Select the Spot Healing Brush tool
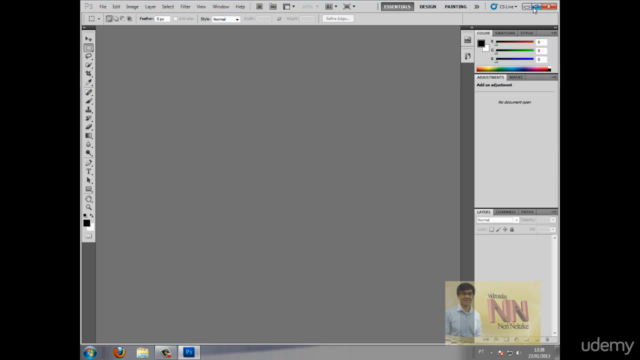 (89, 92)
